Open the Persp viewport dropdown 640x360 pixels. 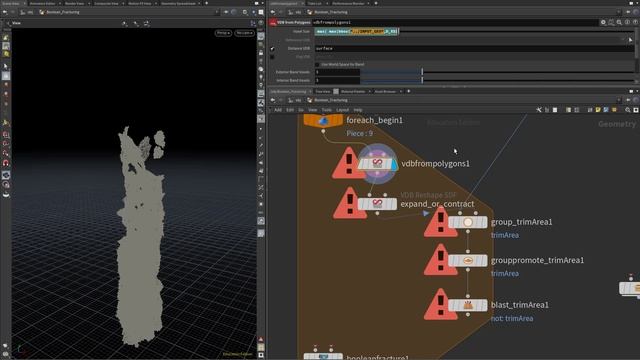[223, 33]
